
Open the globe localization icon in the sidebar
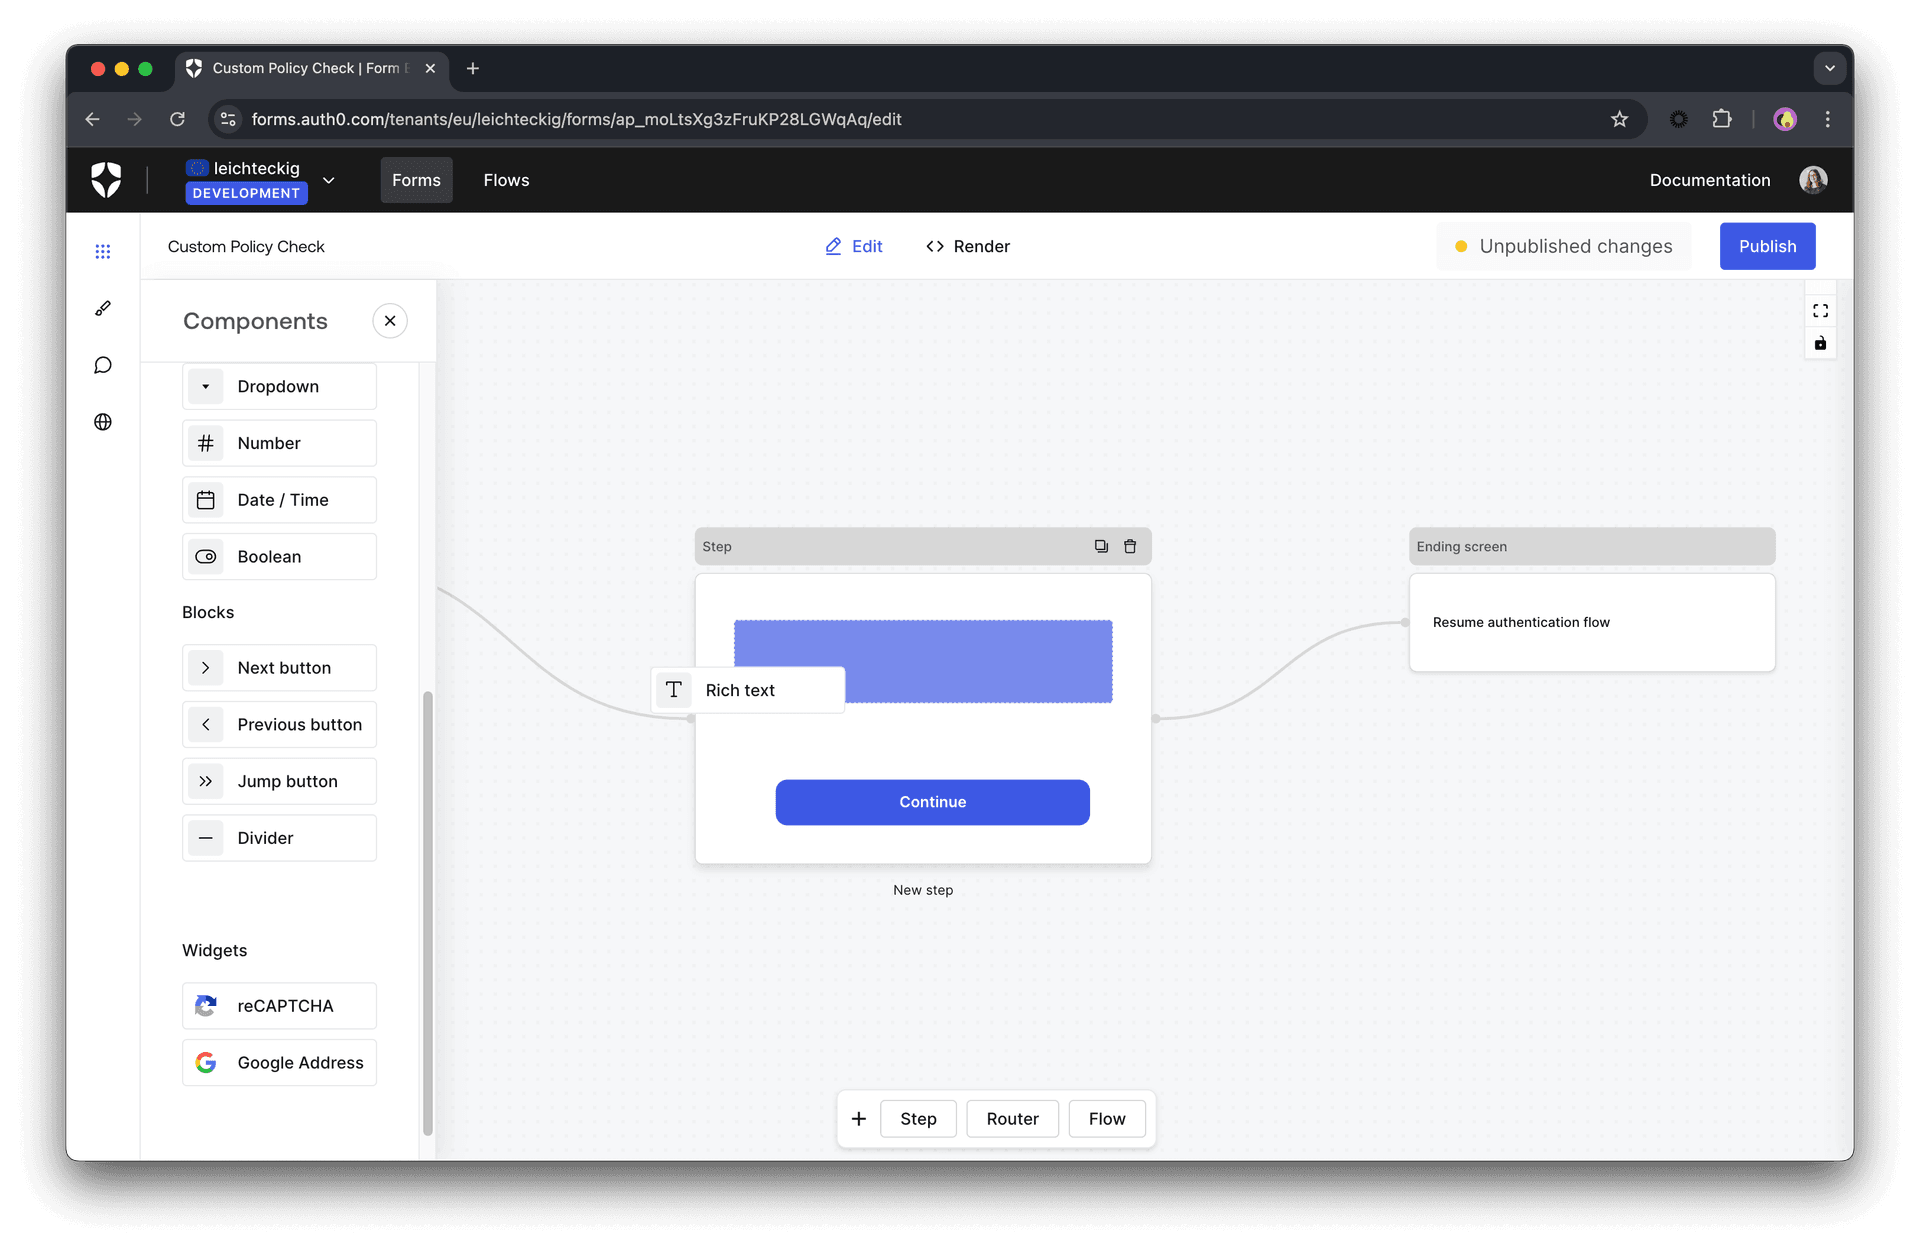(103, 422)
